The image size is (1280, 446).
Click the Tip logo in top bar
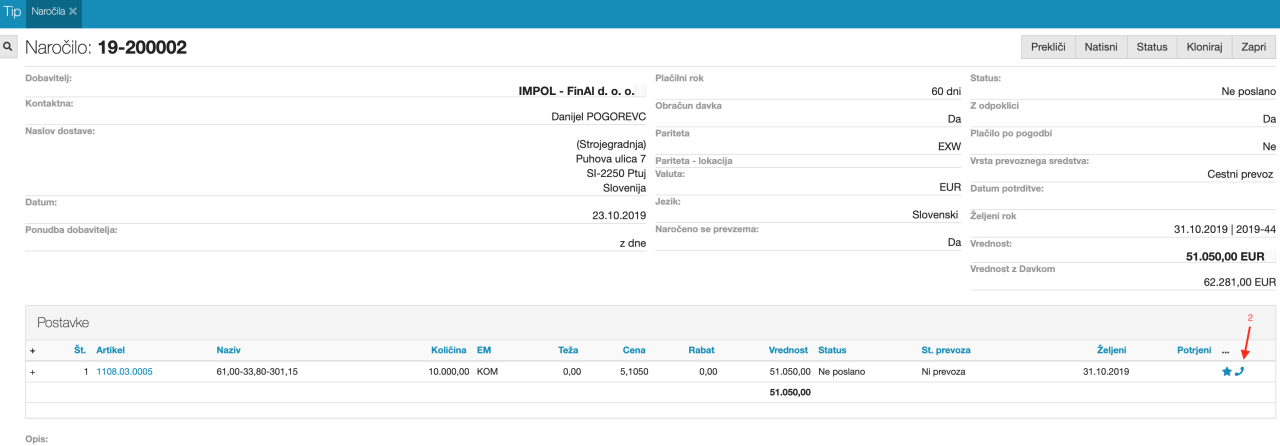[x=12, y=11]
